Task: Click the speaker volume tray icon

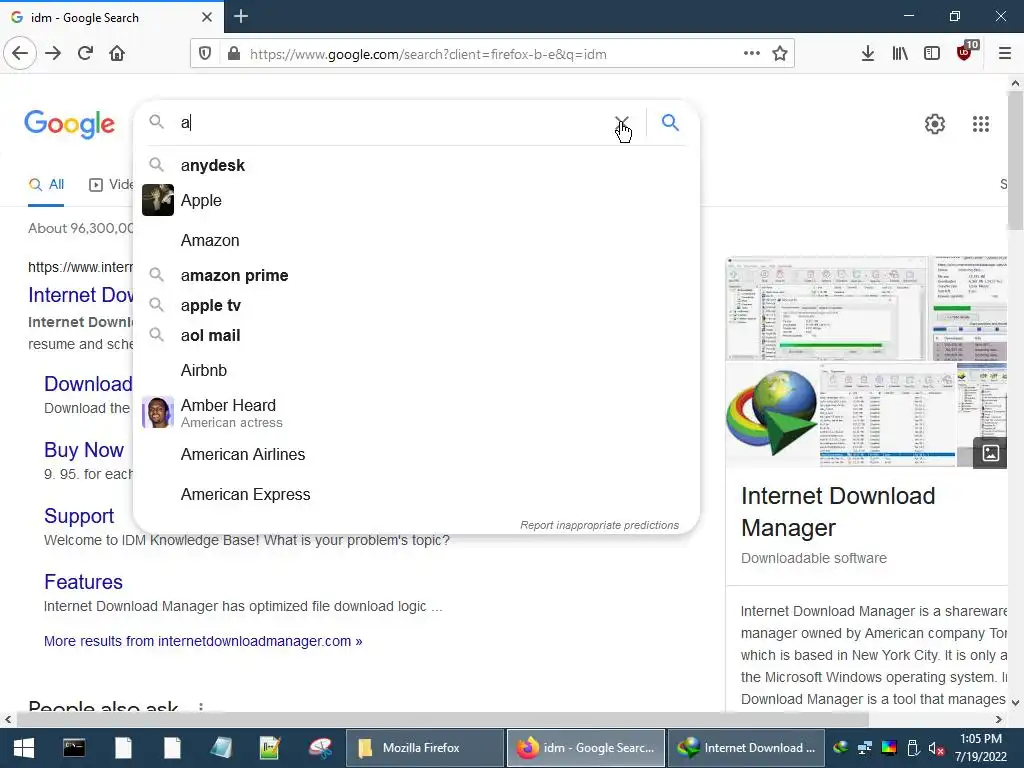Action: click(936, 748)
